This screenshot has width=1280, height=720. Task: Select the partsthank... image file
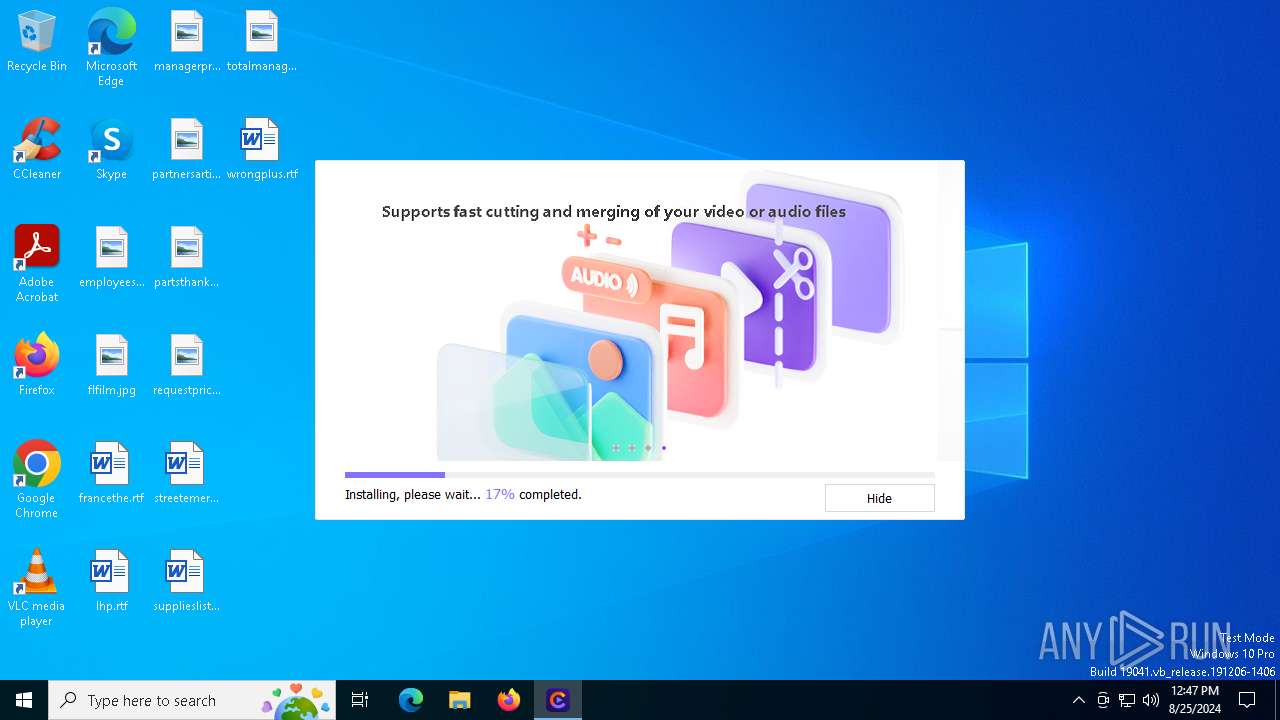(187, 258)
